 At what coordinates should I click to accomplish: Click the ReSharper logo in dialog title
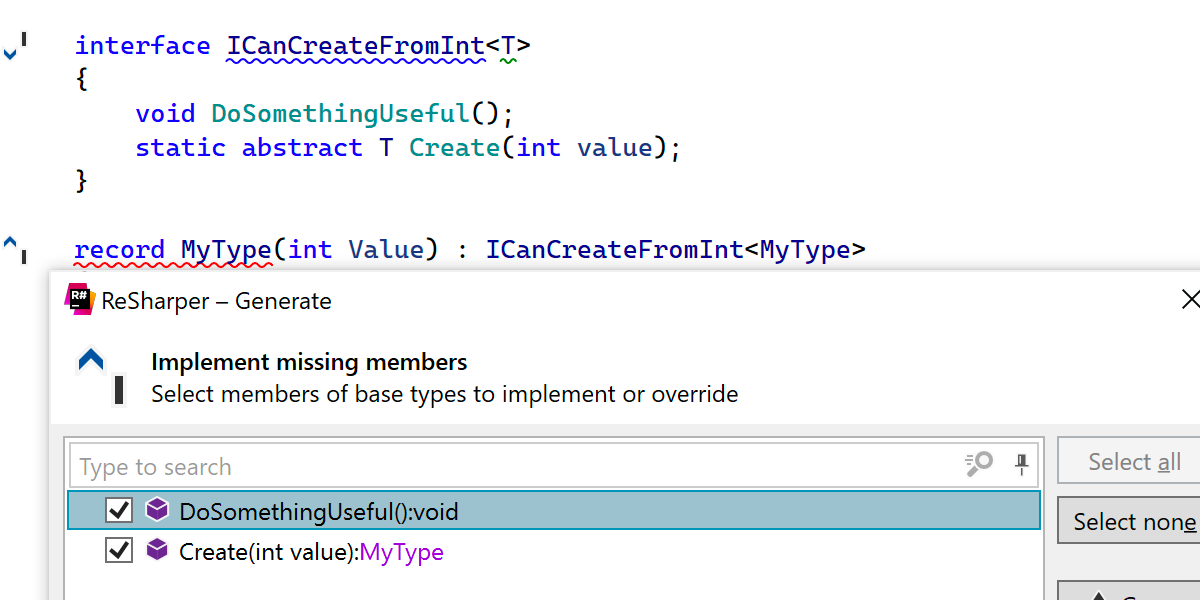[80, 299]
